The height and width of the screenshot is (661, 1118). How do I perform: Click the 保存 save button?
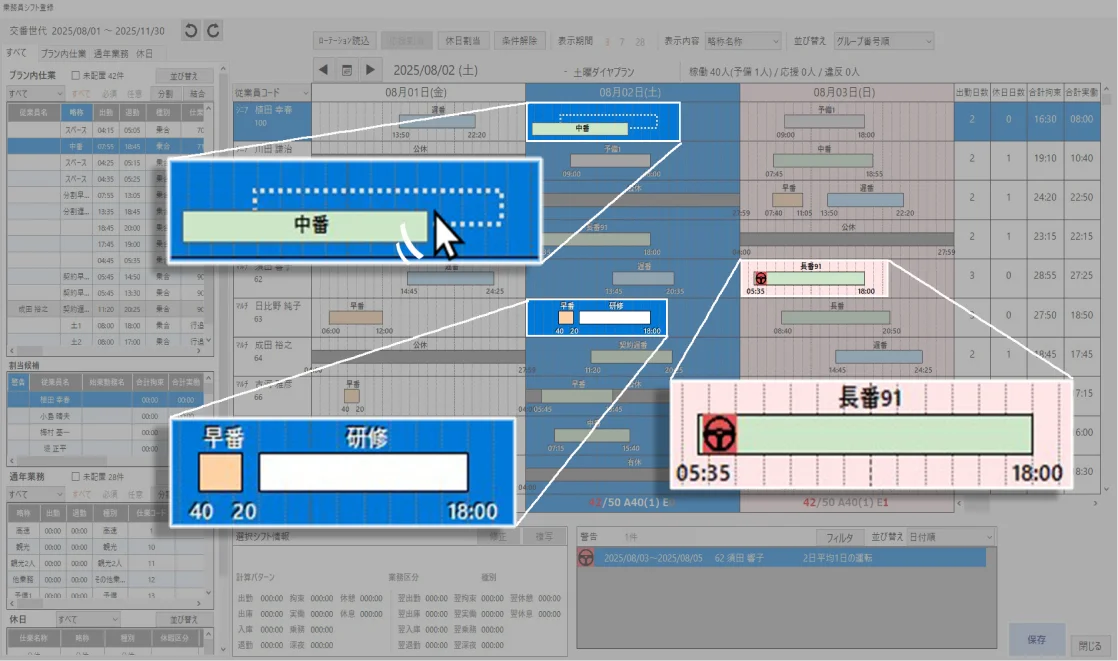point(1037,640)
